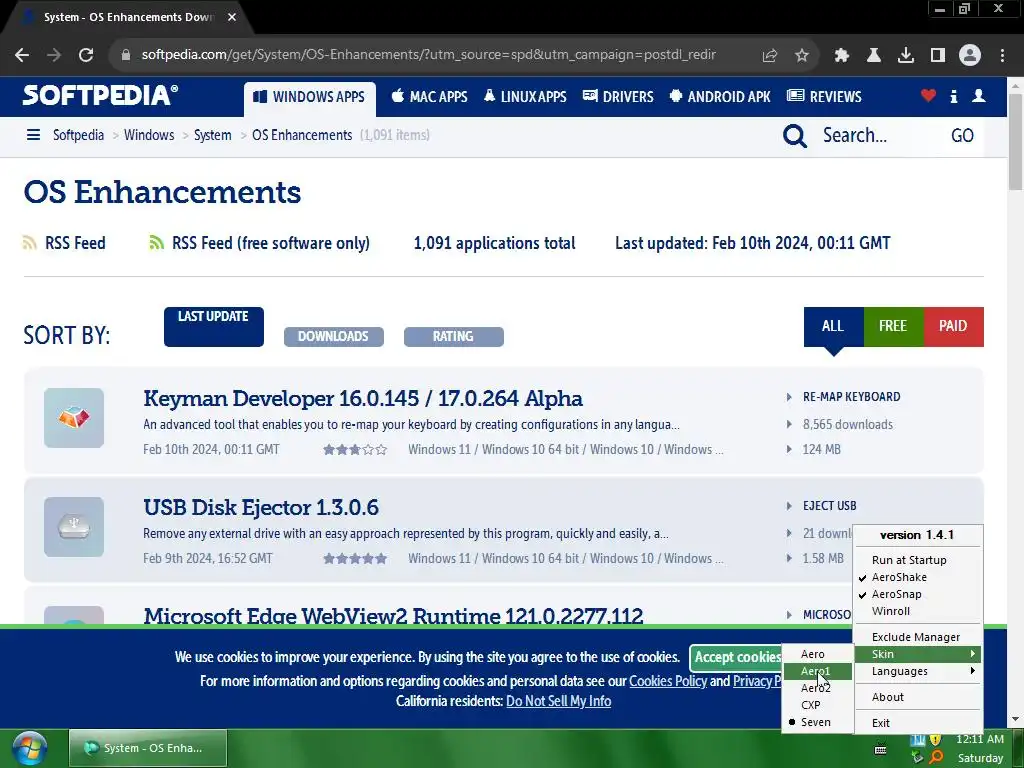Open the Cookies Policy link

coord(667,681)
